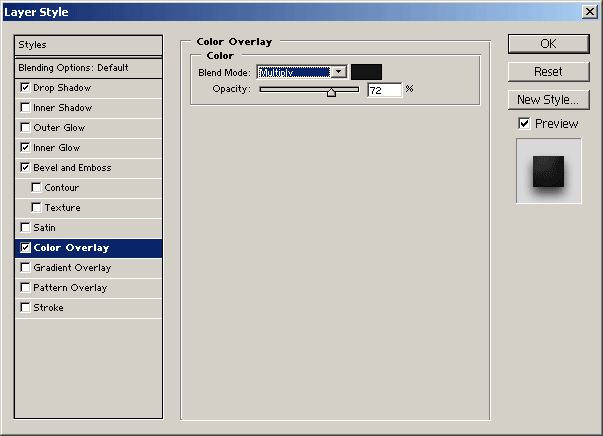This screenshot has width=603, height=436.
Task: Close the Layer Style dialog
Action: 590,12
